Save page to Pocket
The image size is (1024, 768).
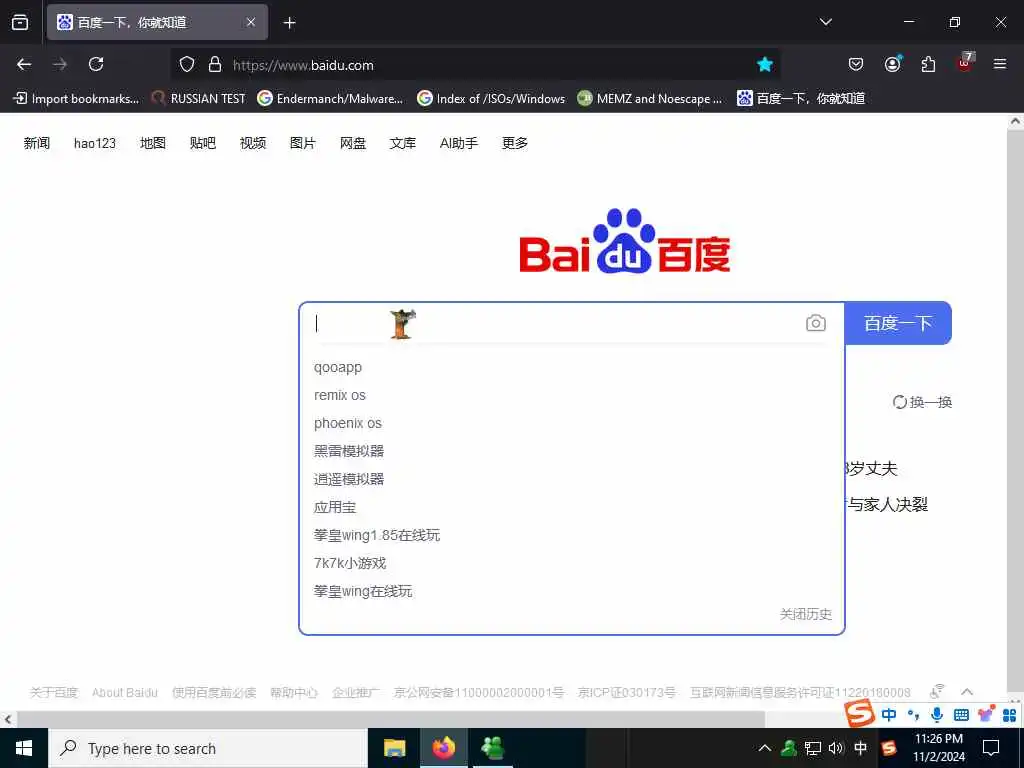point(856,64)
